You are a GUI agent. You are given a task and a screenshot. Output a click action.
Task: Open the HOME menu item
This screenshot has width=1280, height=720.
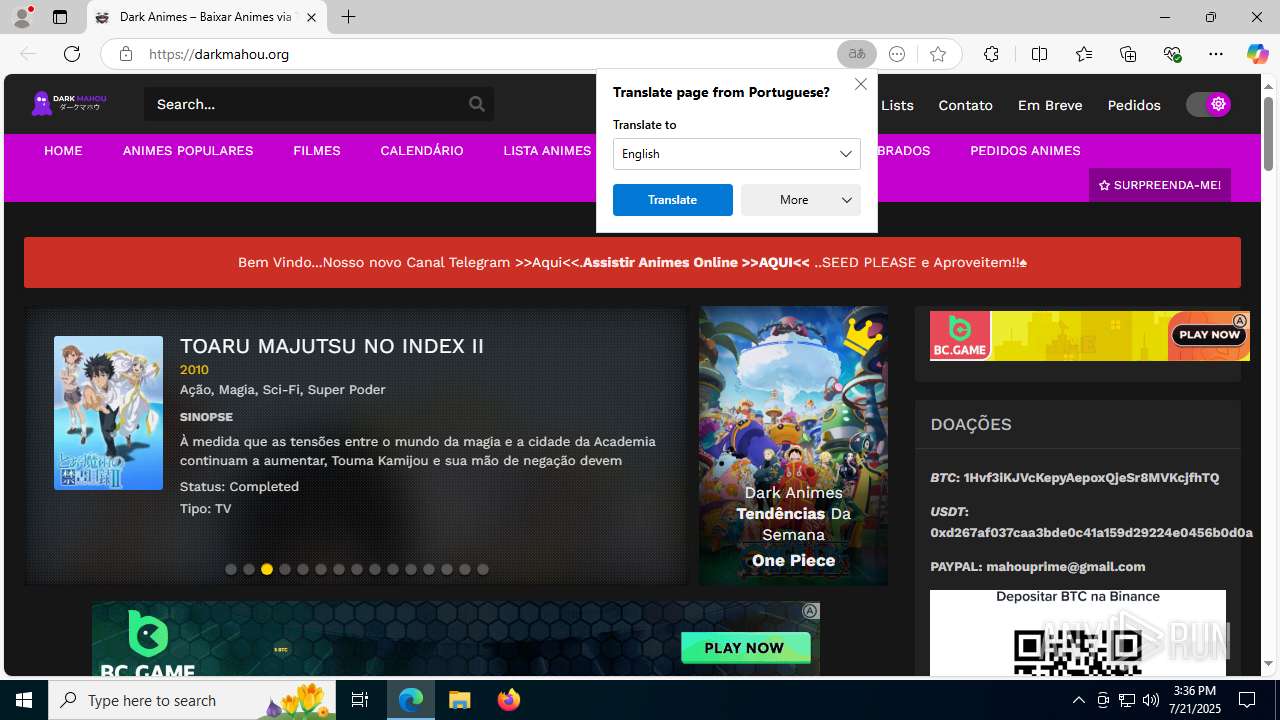point(63,151)
